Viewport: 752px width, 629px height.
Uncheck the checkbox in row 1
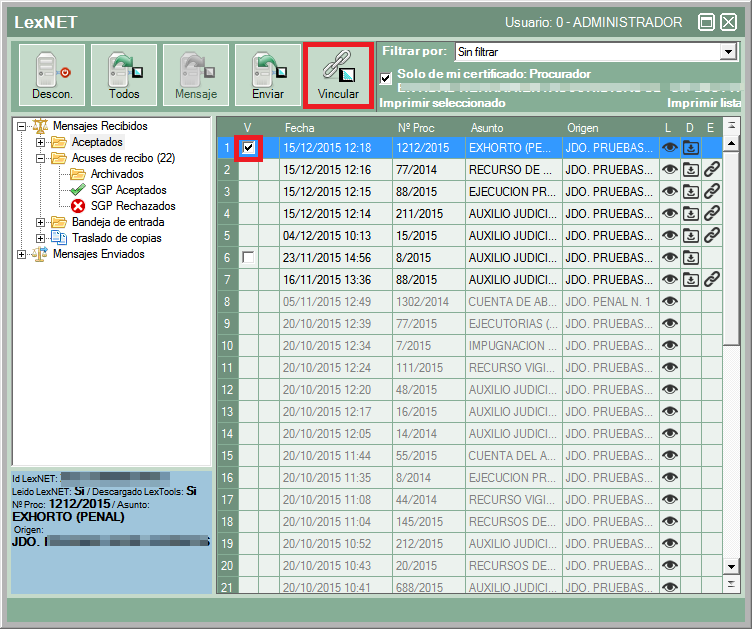(x=249, y=147)
